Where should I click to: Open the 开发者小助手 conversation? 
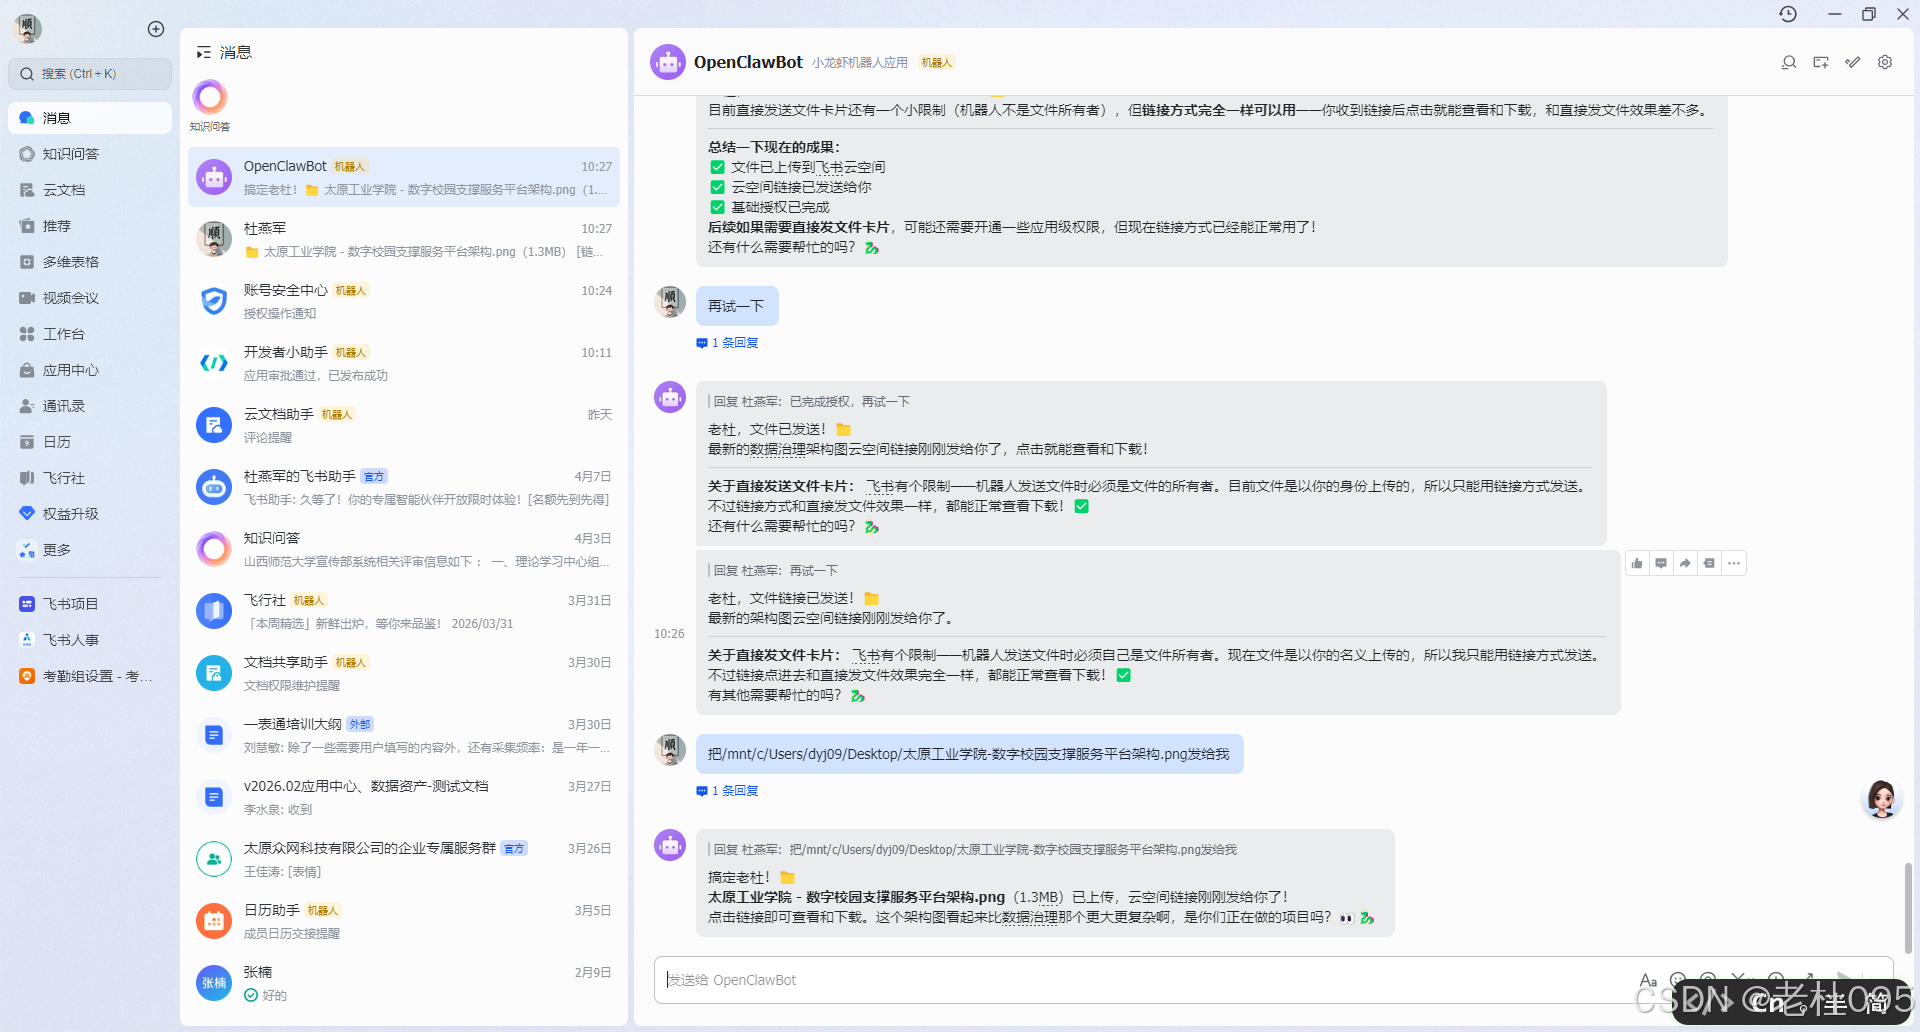[404, 363]
